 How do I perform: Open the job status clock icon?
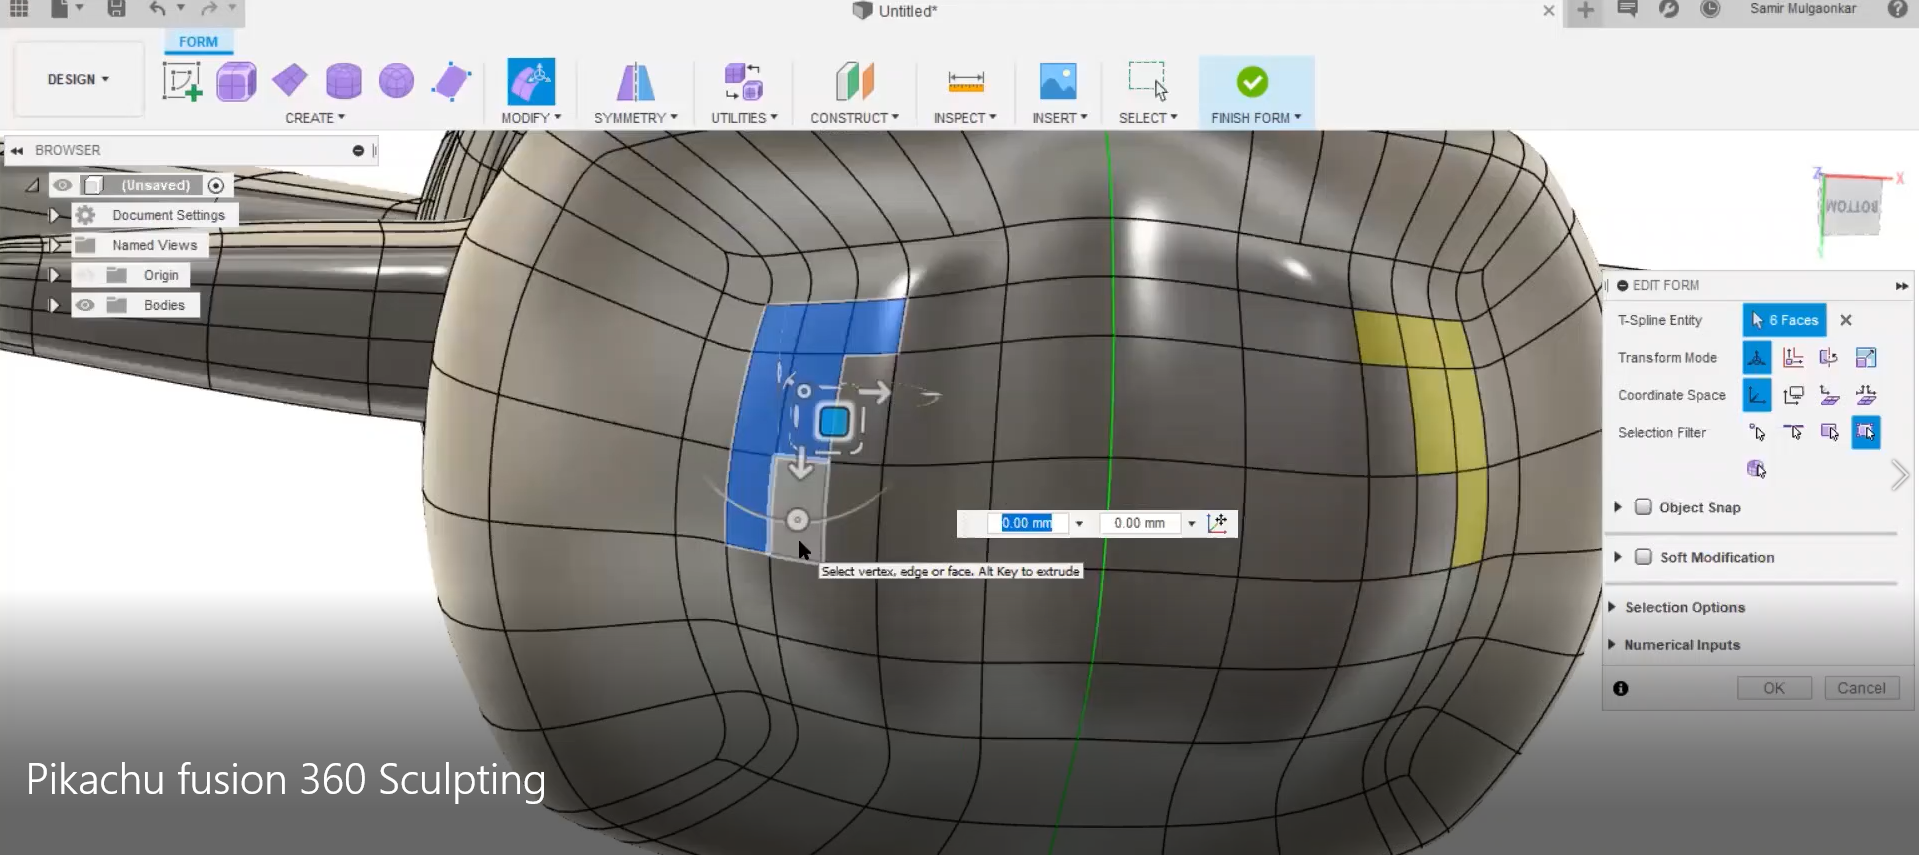[1711, 9]
